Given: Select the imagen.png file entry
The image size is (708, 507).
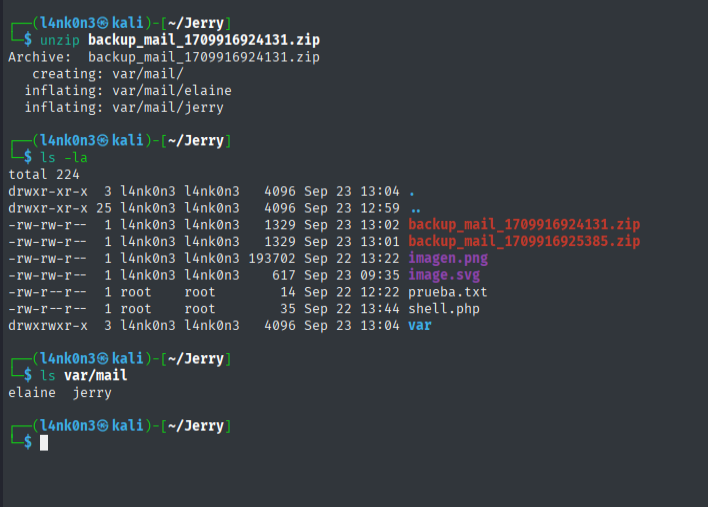Looking at the screenshot, I should tap(446, 258).
